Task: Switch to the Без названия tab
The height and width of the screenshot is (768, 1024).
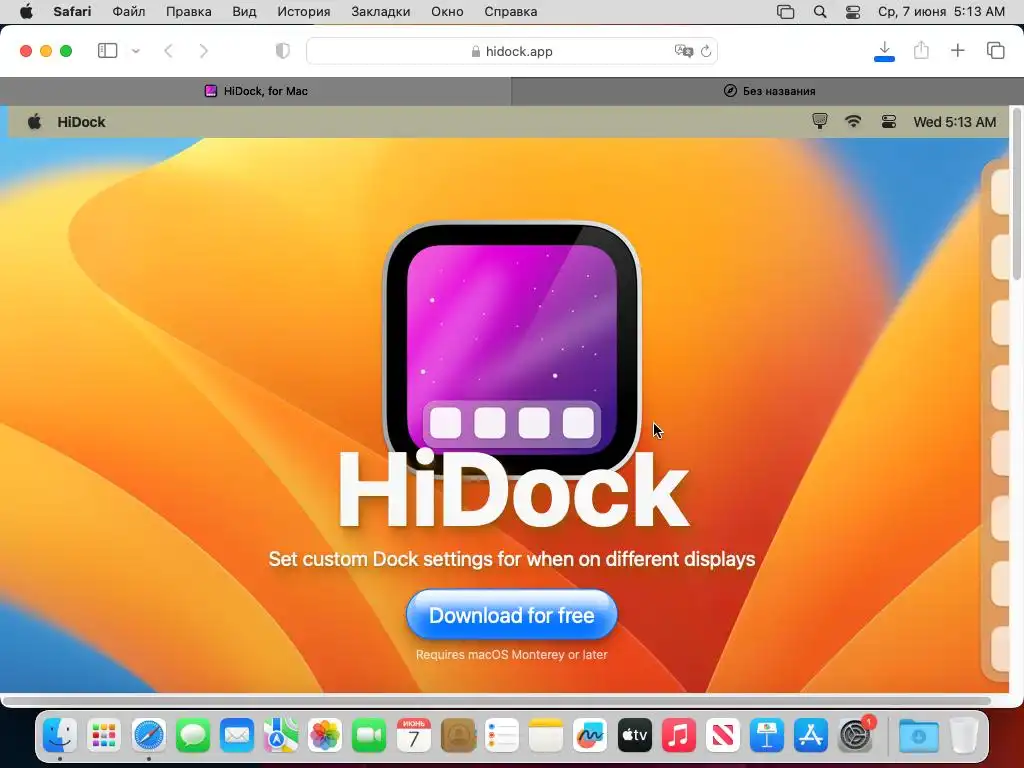Action: [x=768, y=91]
